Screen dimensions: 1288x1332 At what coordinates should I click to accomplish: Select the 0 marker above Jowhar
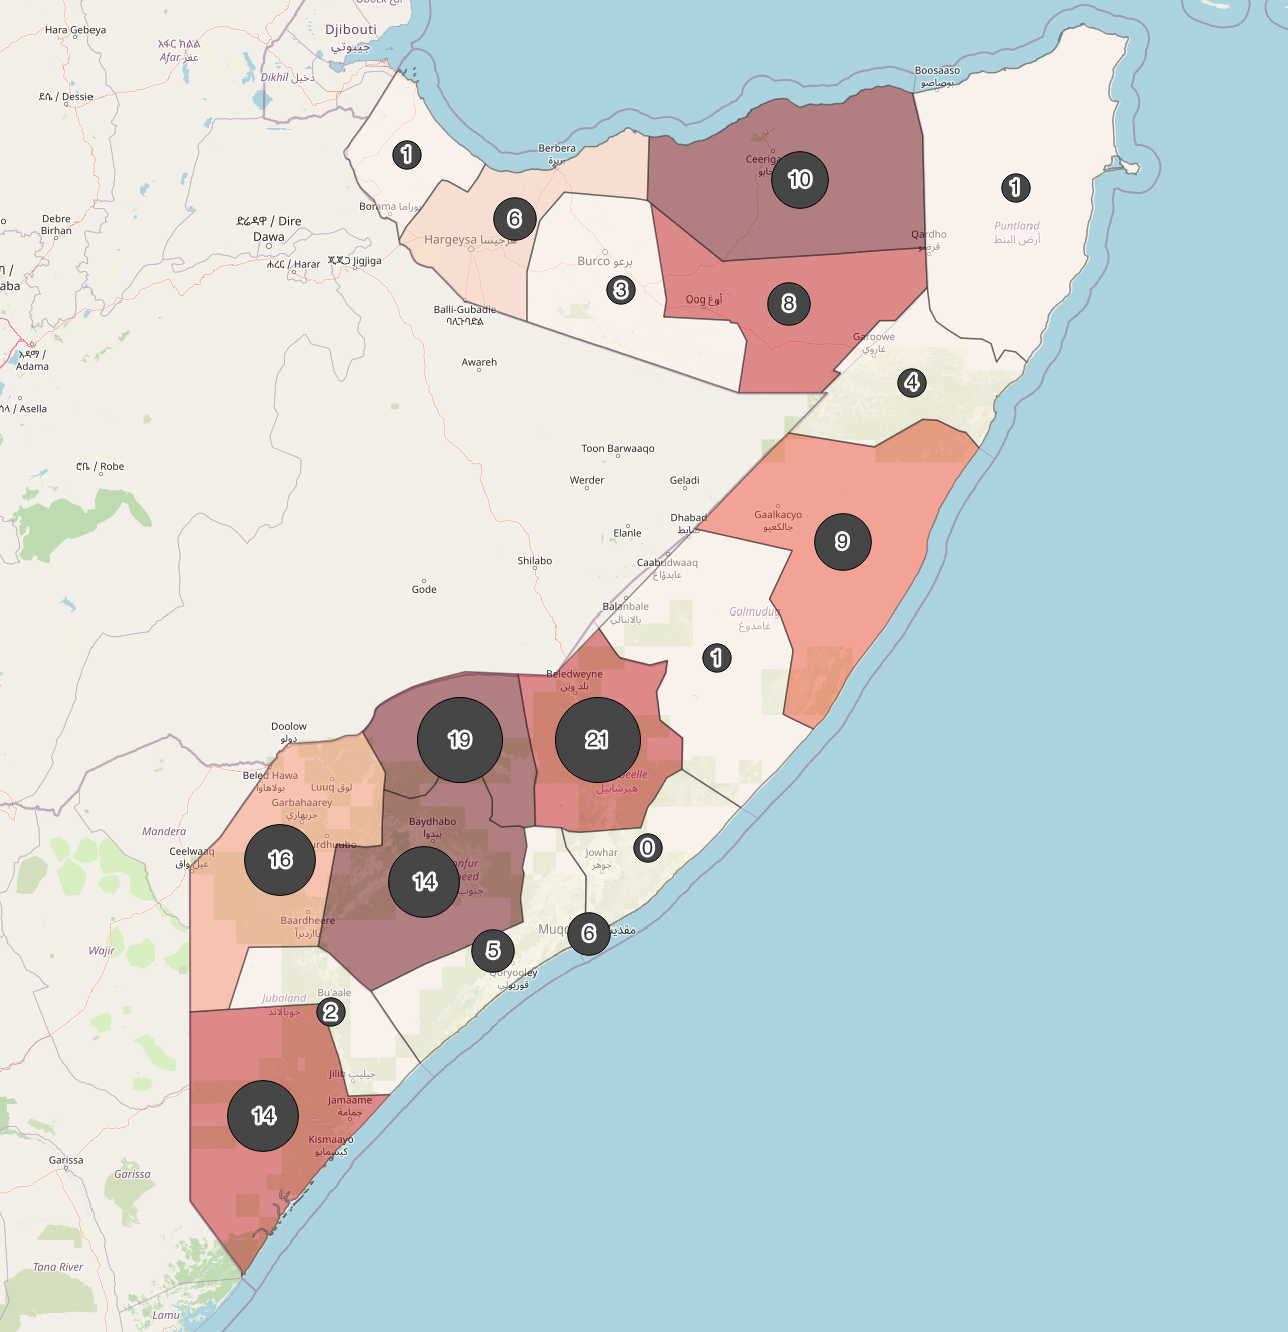tap(647, 848)
